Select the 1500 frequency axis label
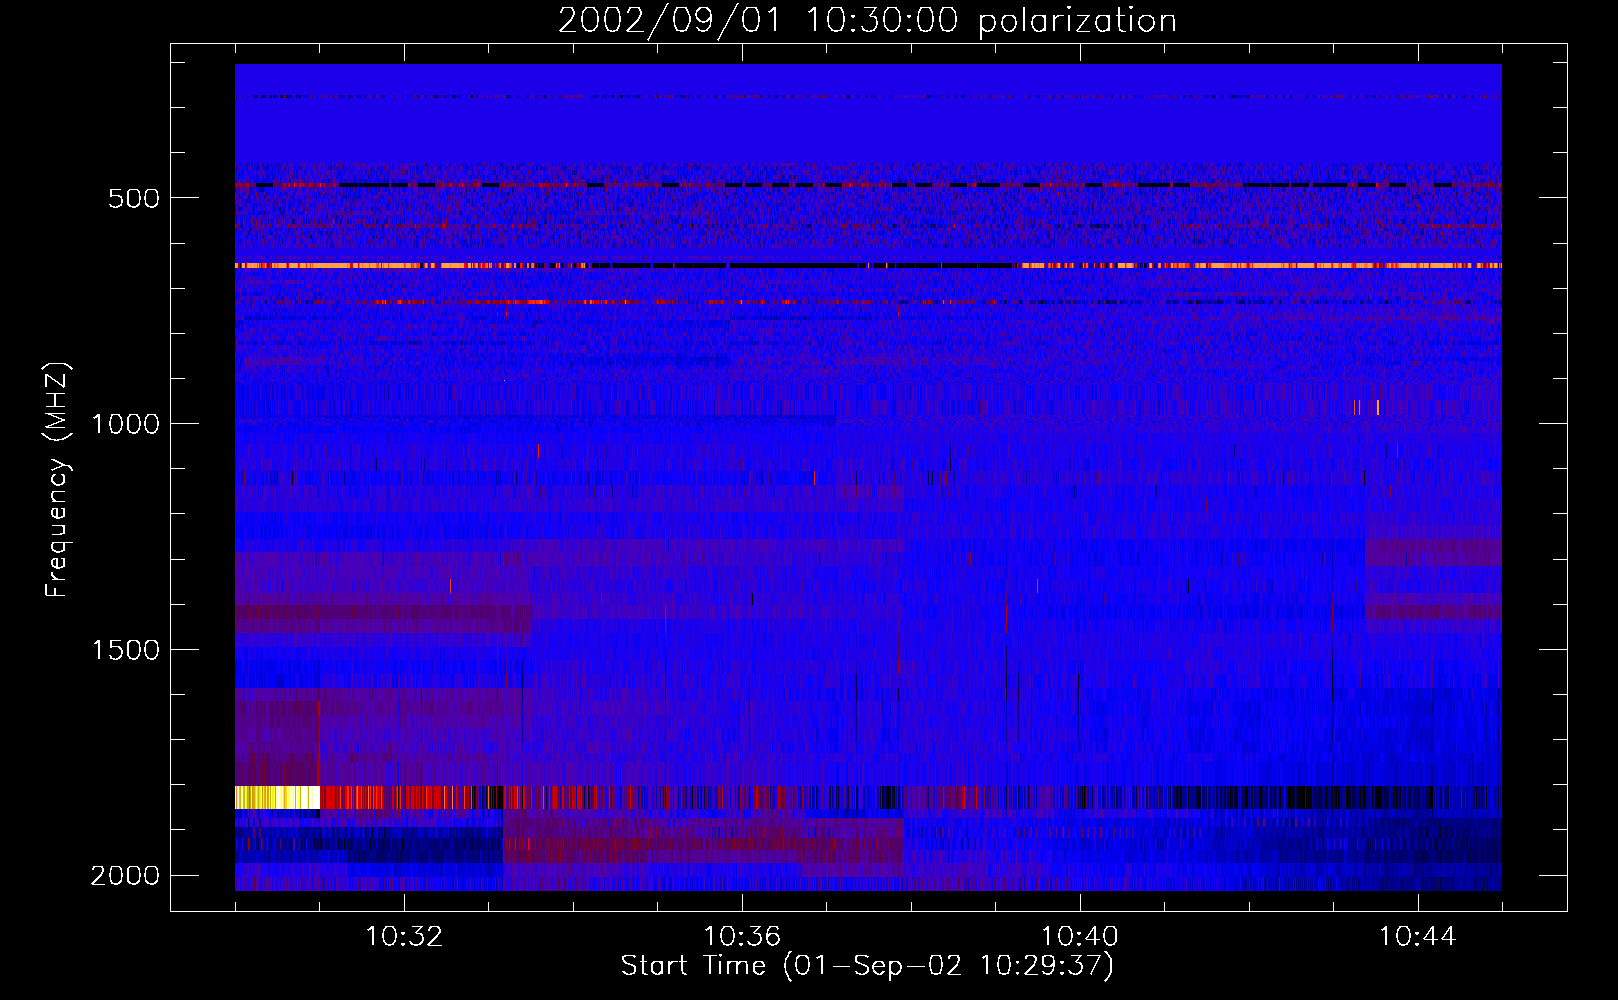 pyautogui.click(x=125, y=650)
